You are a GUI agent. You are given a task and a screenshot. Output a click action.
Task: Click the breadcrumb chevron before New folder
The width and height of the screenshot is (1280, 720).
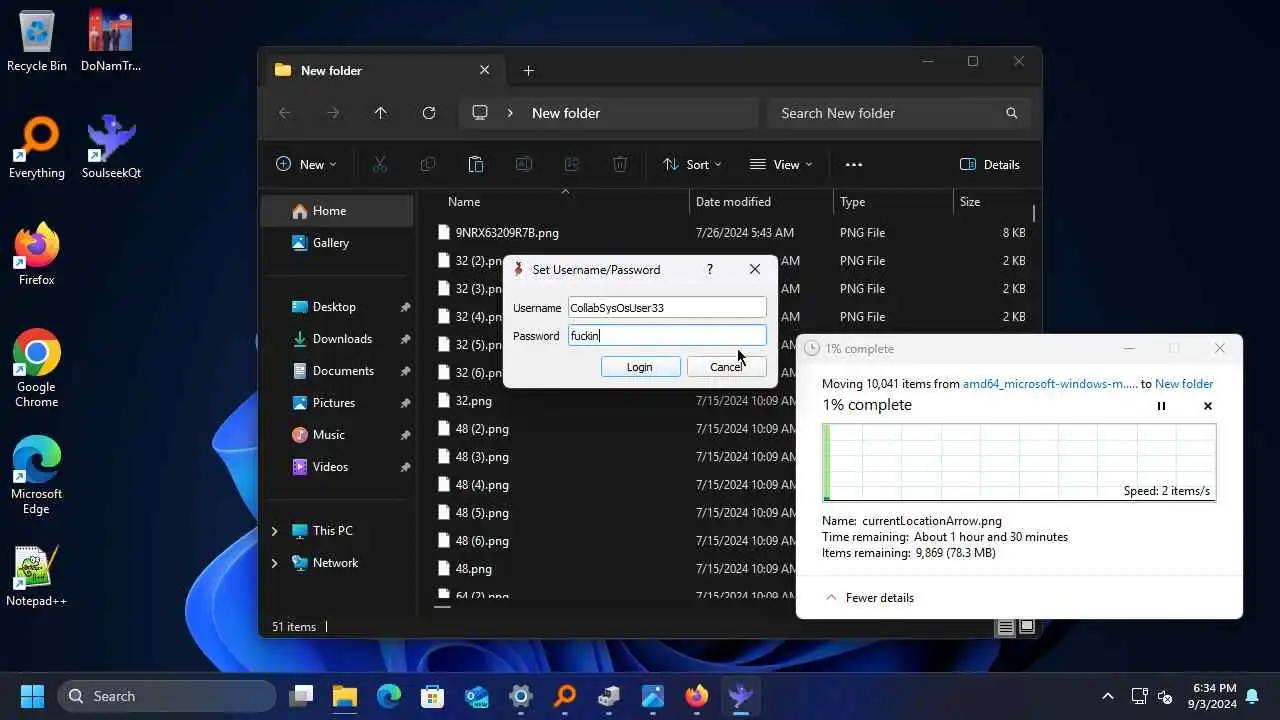510,113
